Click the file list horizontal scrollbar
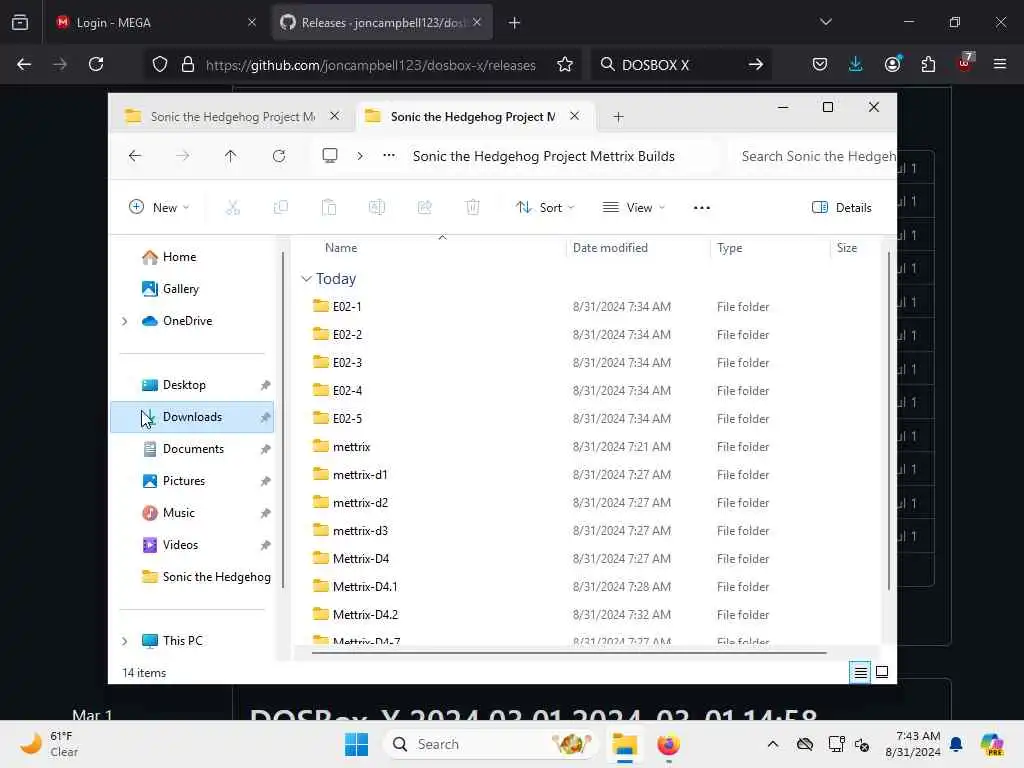 [569, 652]
